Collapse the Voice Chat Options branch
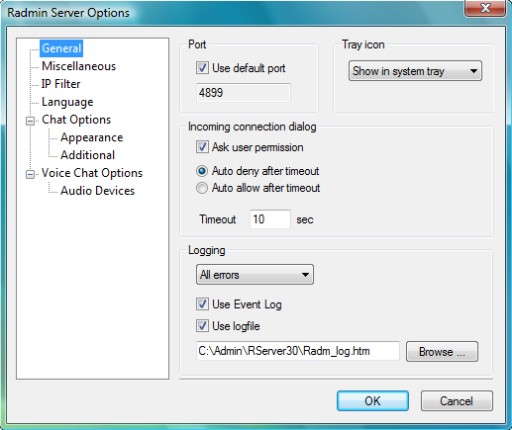Image resolution: width=512 pixels, height=430 pixels. coord(30,174)
